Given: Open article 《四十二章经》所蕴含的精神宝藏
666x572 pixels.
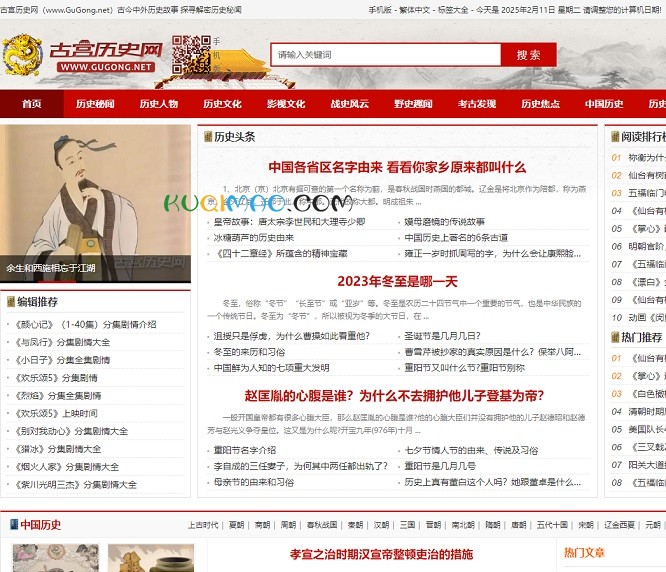Looking at the screenshot, I should click(x=280, y=254).
